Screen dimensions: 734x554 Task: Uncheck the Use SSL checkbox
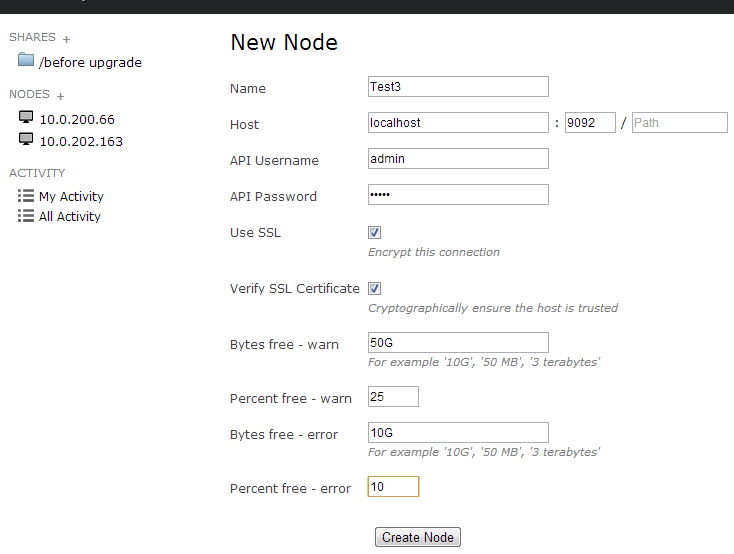tap(374, 232)
